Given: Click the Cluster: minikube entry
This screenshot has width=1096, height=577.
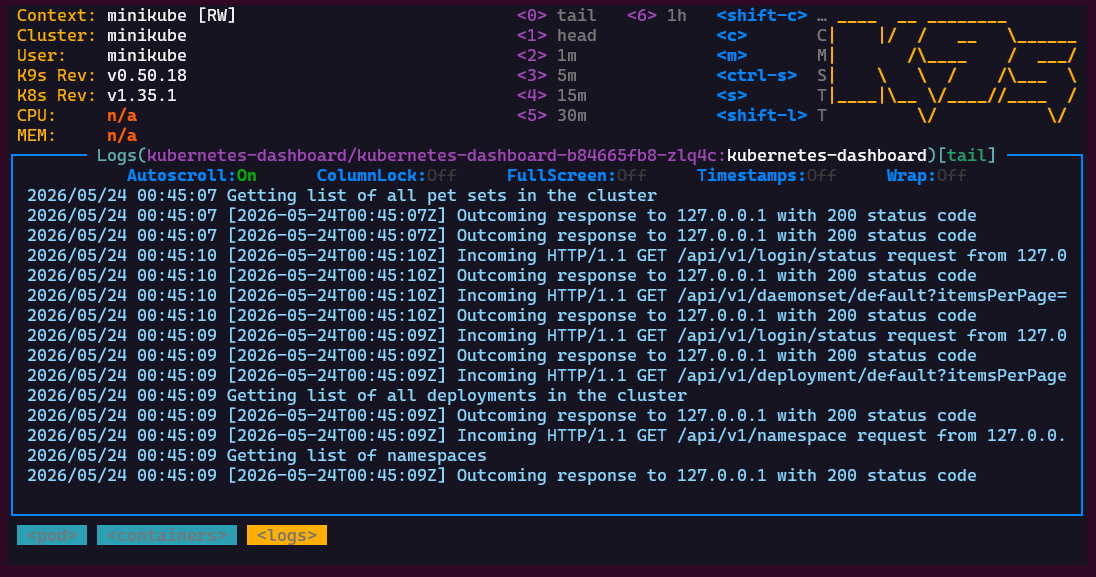Looking at the screenshot, I should (x=102, y=36).
